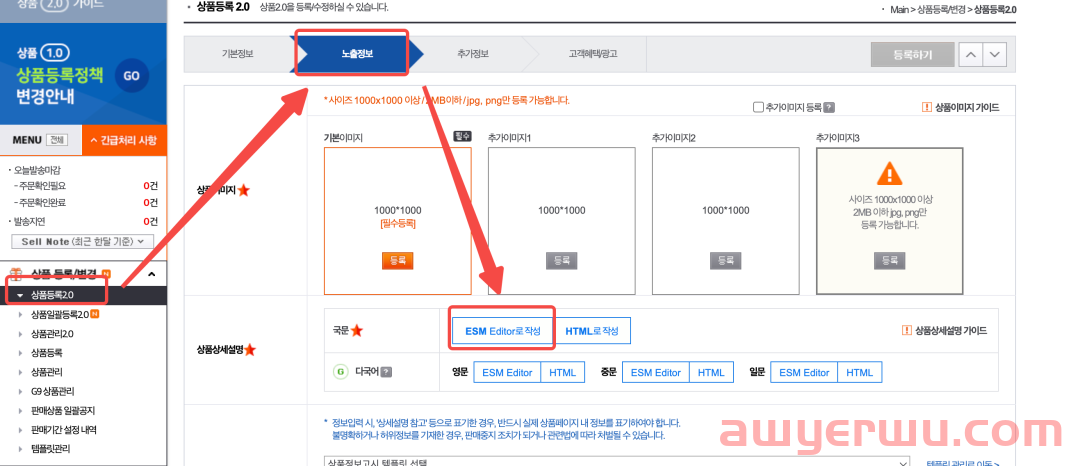The image size is (1080, 466).
Task: Click the G global icon beside 다국어
Action: pos(340,372)
